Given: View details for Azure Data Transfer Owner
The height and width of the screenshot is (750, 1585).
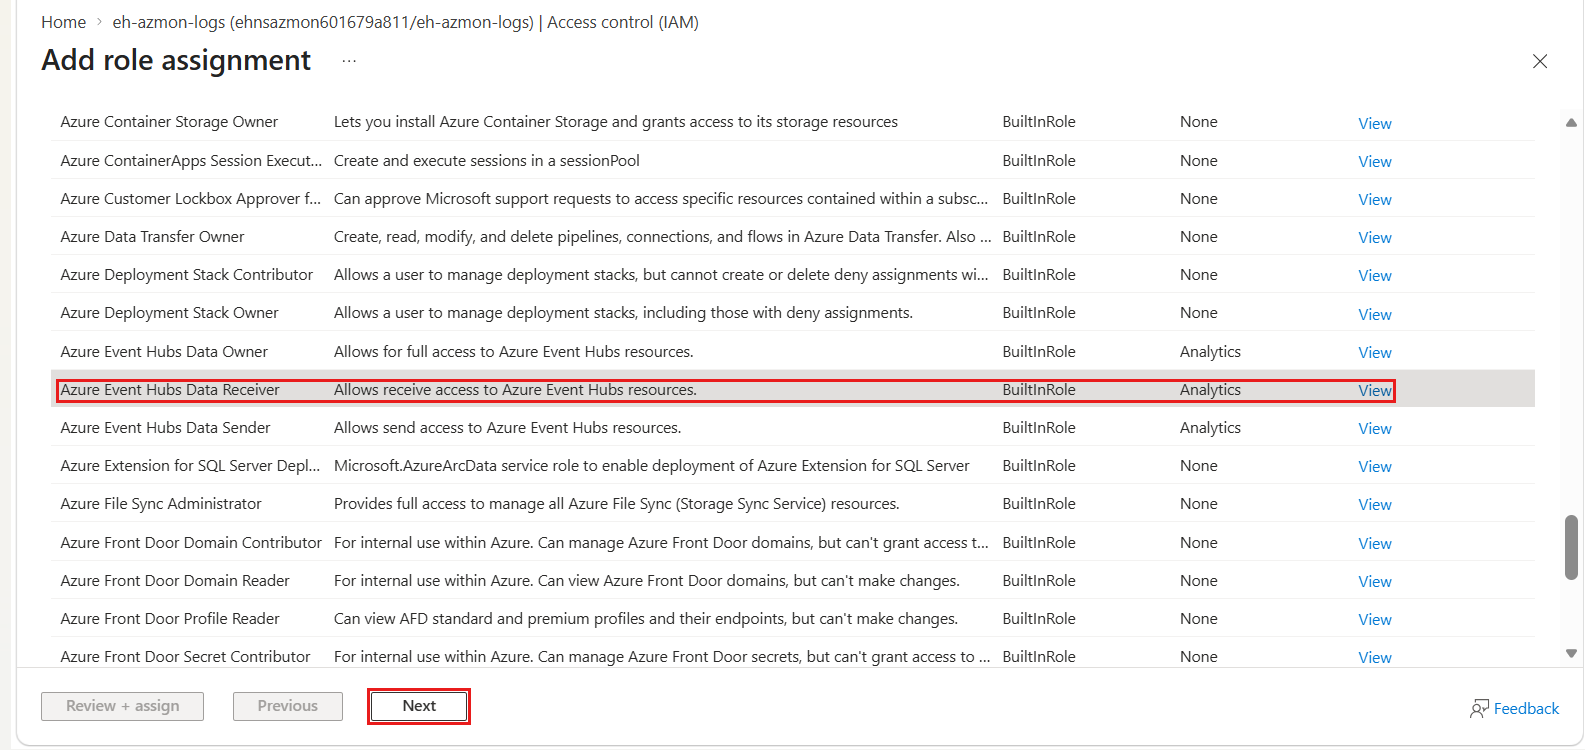Looking at the screenshot, I should point(1374,237).
